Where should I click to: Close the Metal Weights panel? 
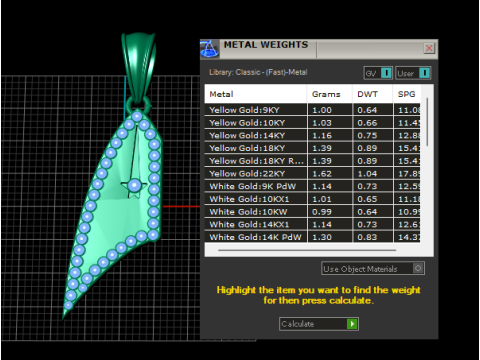coord(429,48)
